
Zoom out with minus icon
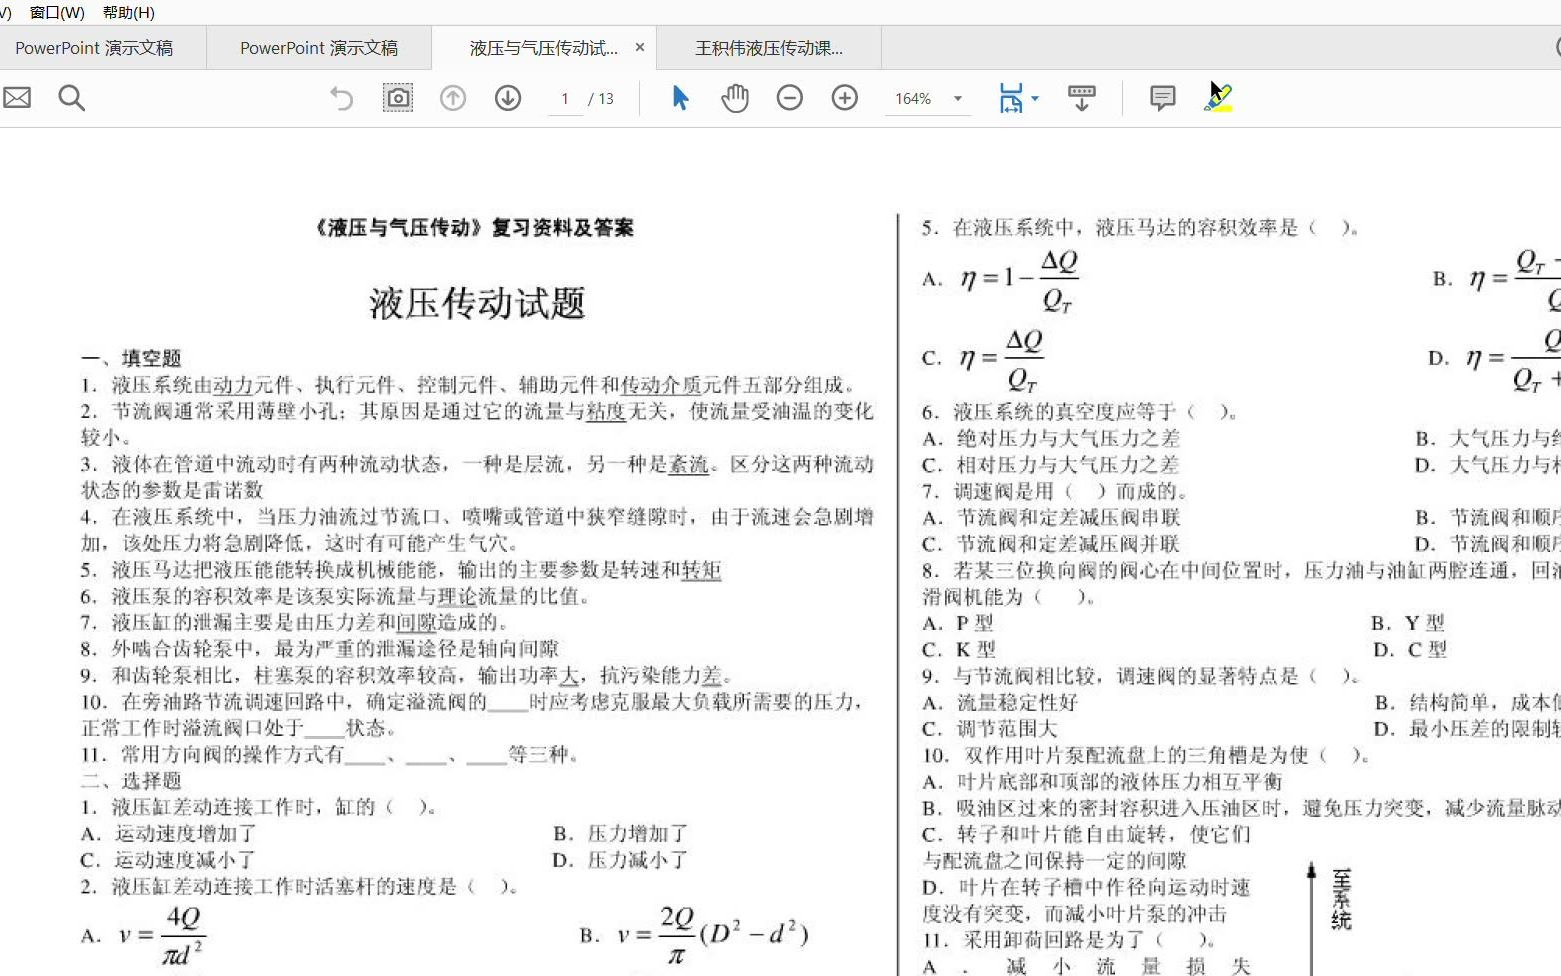(x=790, y=98)
